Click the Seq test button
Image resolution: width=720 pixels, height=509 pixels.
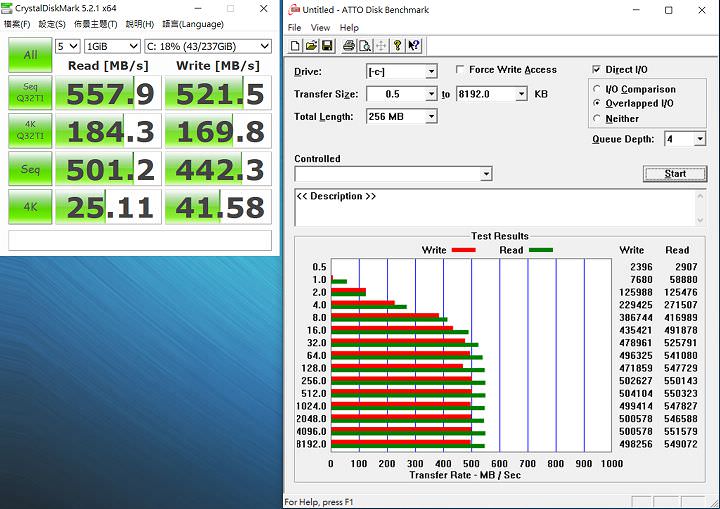(x=30, y=169)
